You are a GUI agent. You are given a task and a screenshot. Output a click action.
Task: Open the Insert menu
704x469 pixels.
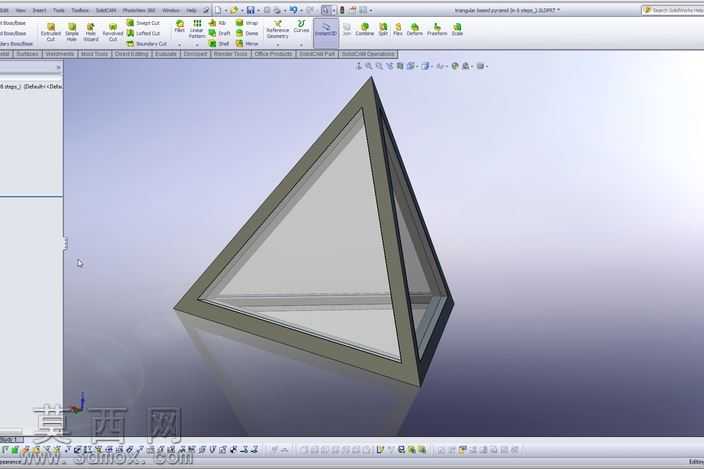[x=39, y=10]
